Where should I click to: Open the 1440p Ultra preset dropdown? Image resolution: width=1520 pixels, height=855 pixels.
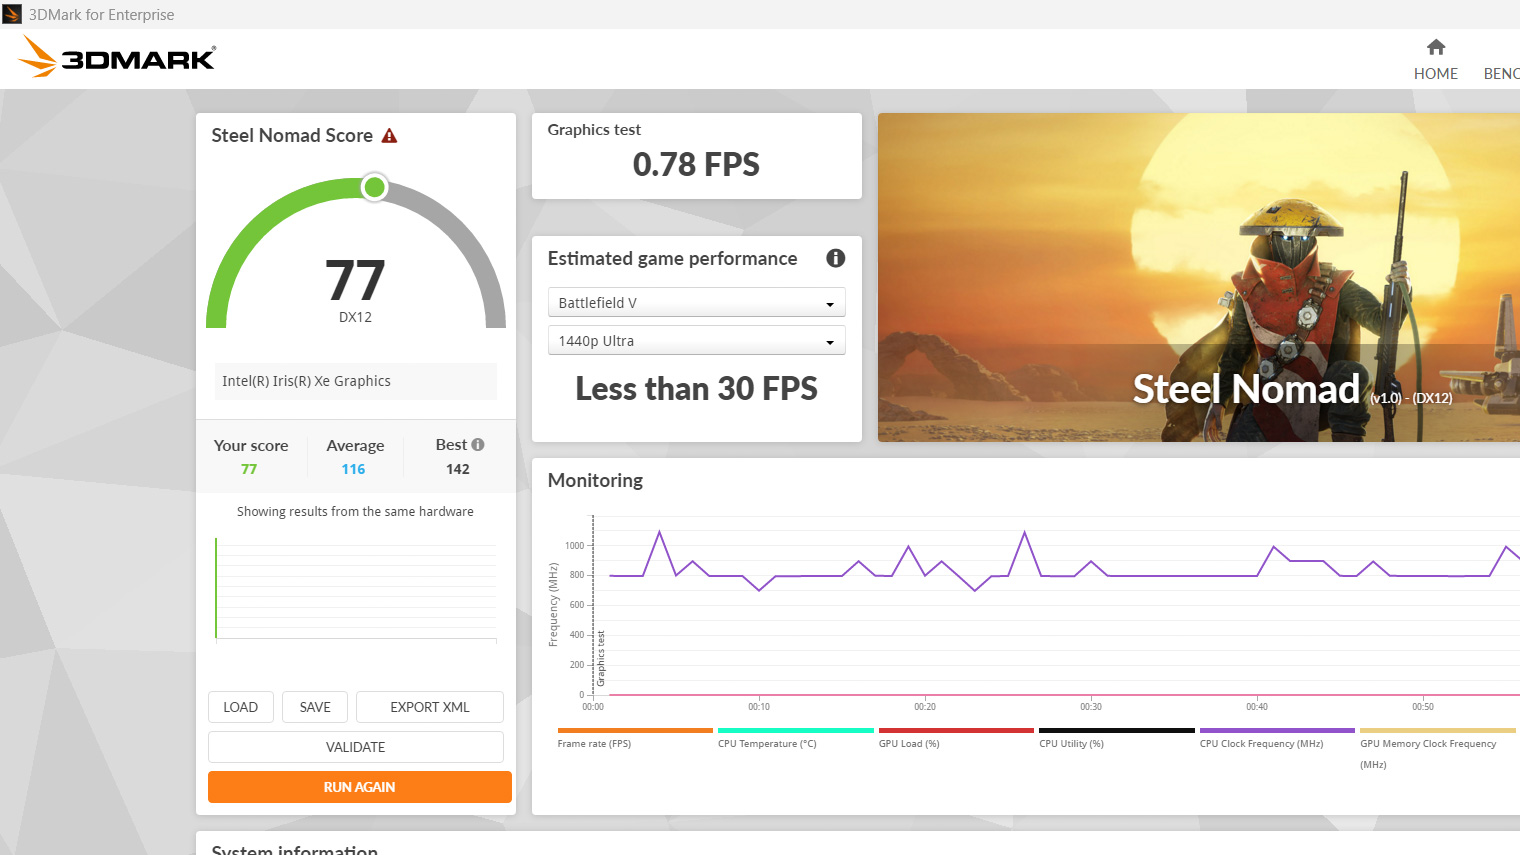[x=697, y=340]
